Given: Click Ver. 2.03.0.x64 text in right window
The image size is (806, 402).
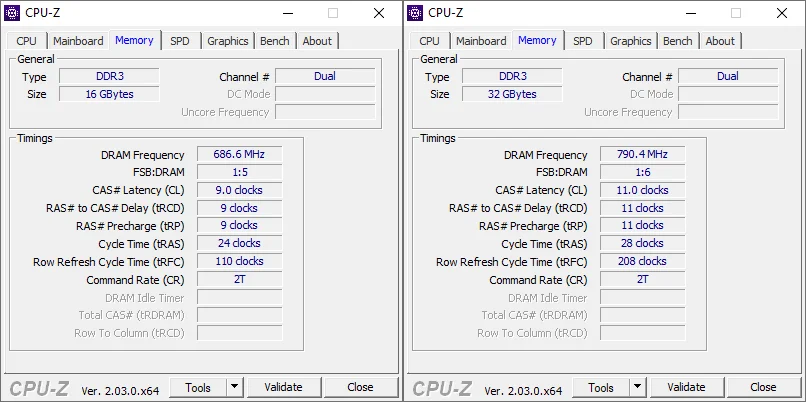Looking at the screenshot, I should pyautogui.click(x=523, y=391).
